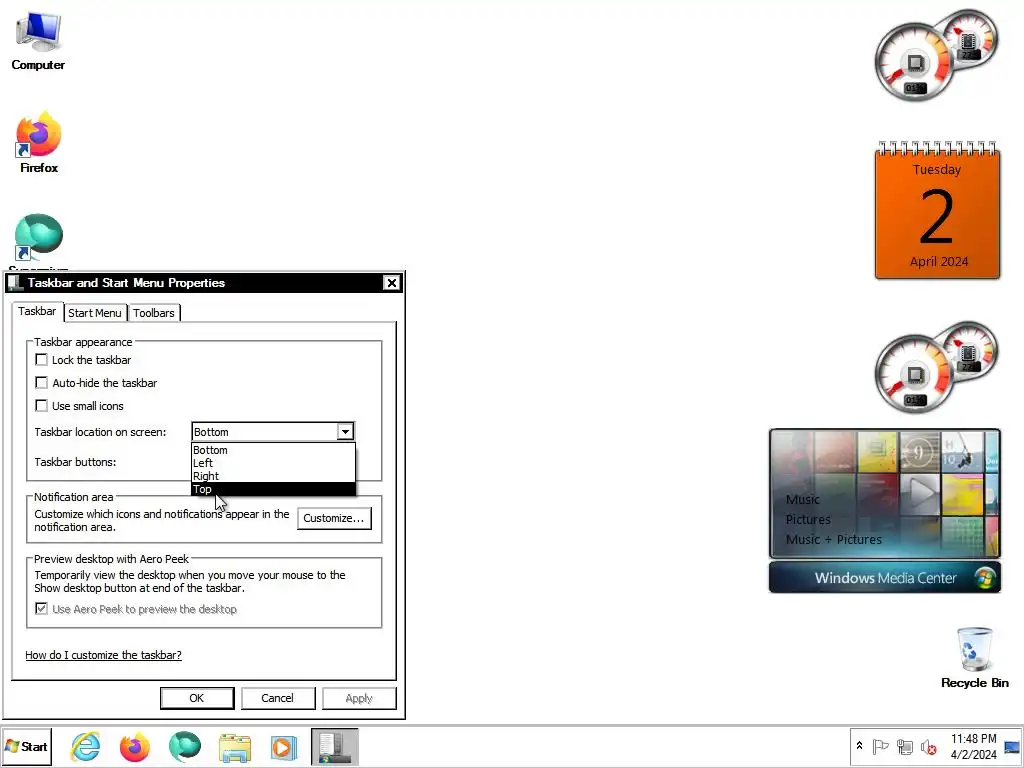Click the lower CPU meter gadget
The height and width of the screenshot is (768, 1024).
coord(936,367)
